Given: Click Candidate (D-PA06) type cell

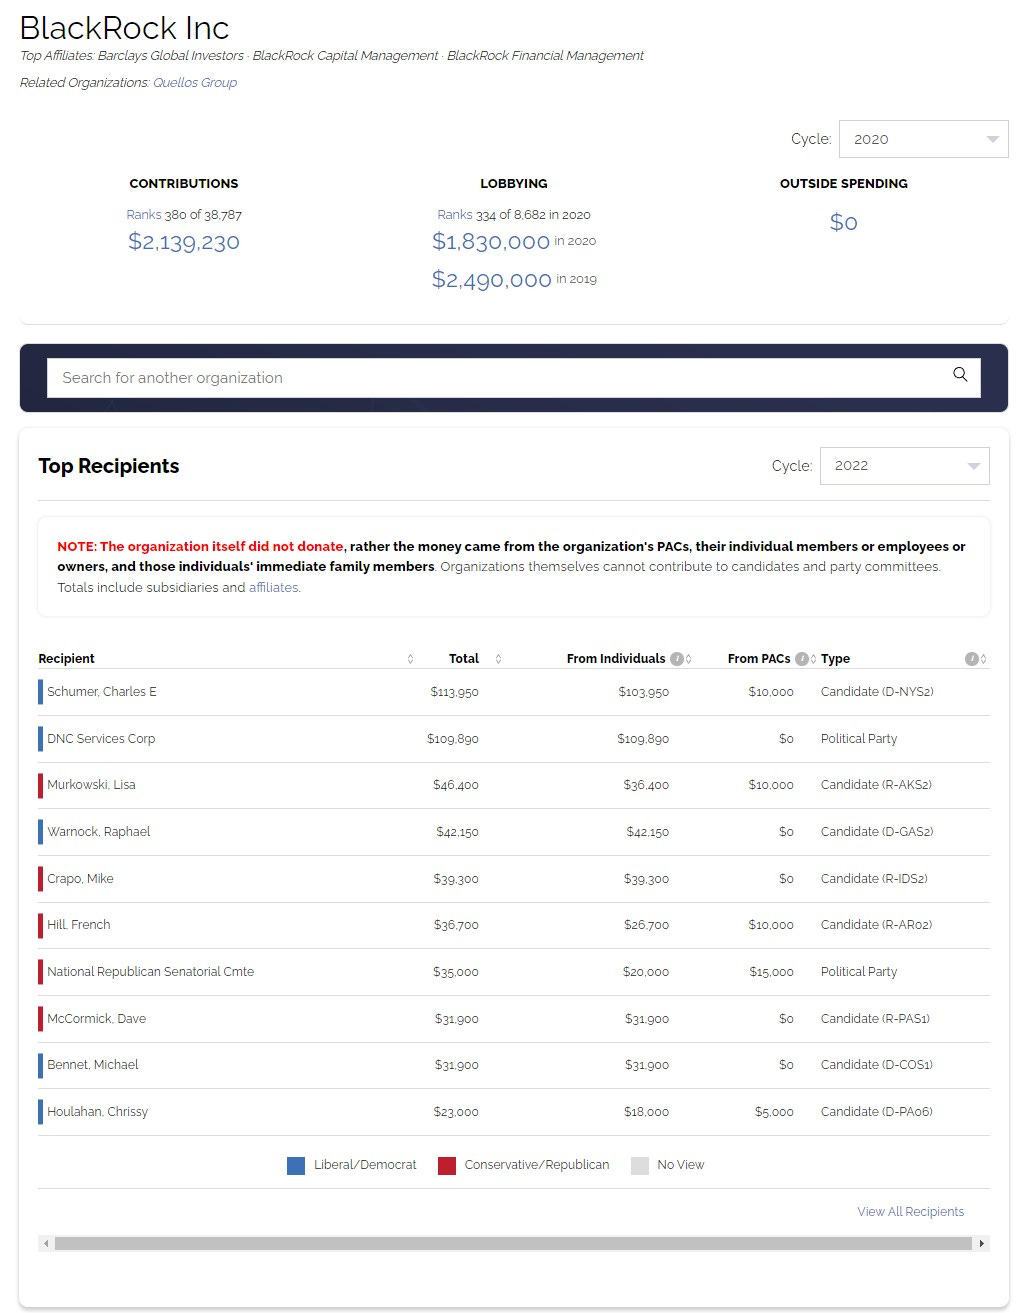Looking at the screenshot, I should pos(877,1112).
